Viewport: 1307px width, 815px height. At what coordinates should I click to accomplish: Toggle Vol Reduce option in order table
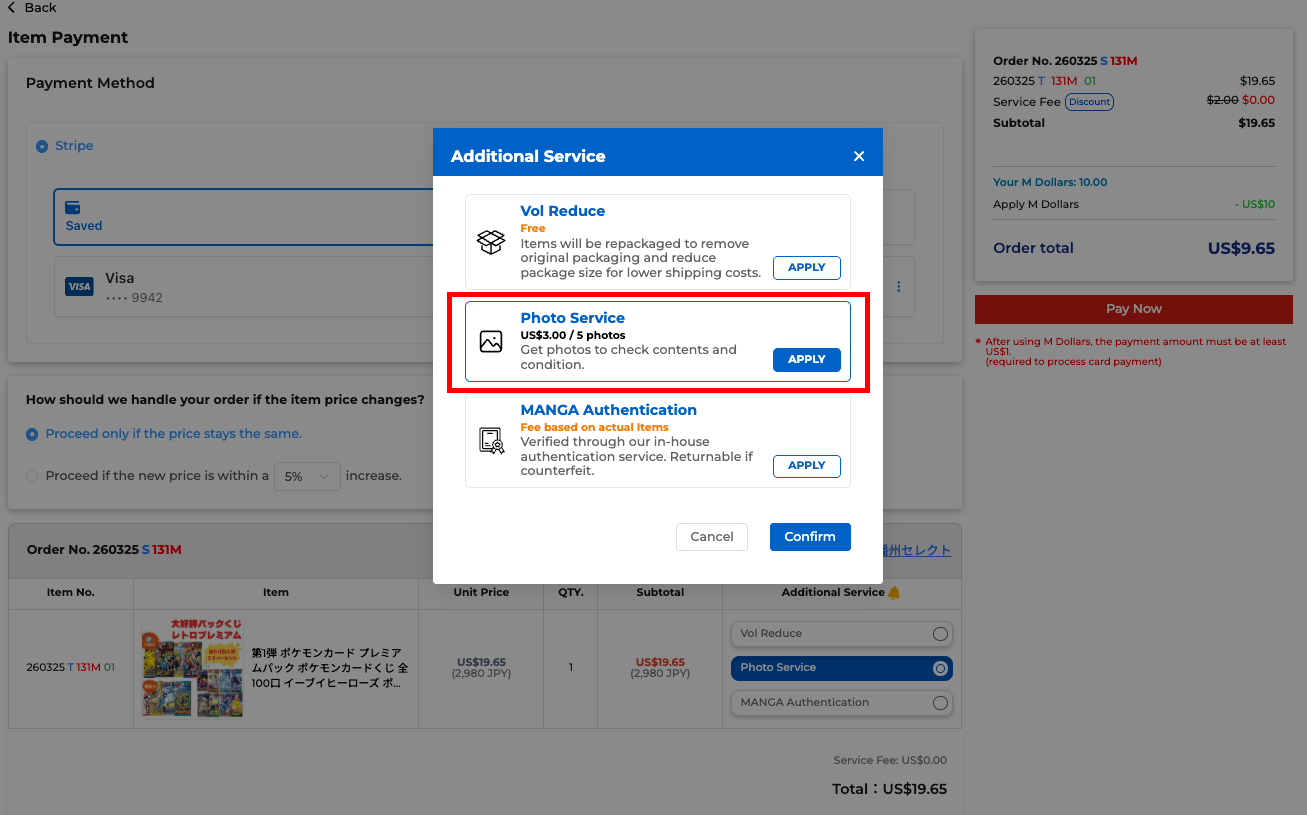point(940,634)
